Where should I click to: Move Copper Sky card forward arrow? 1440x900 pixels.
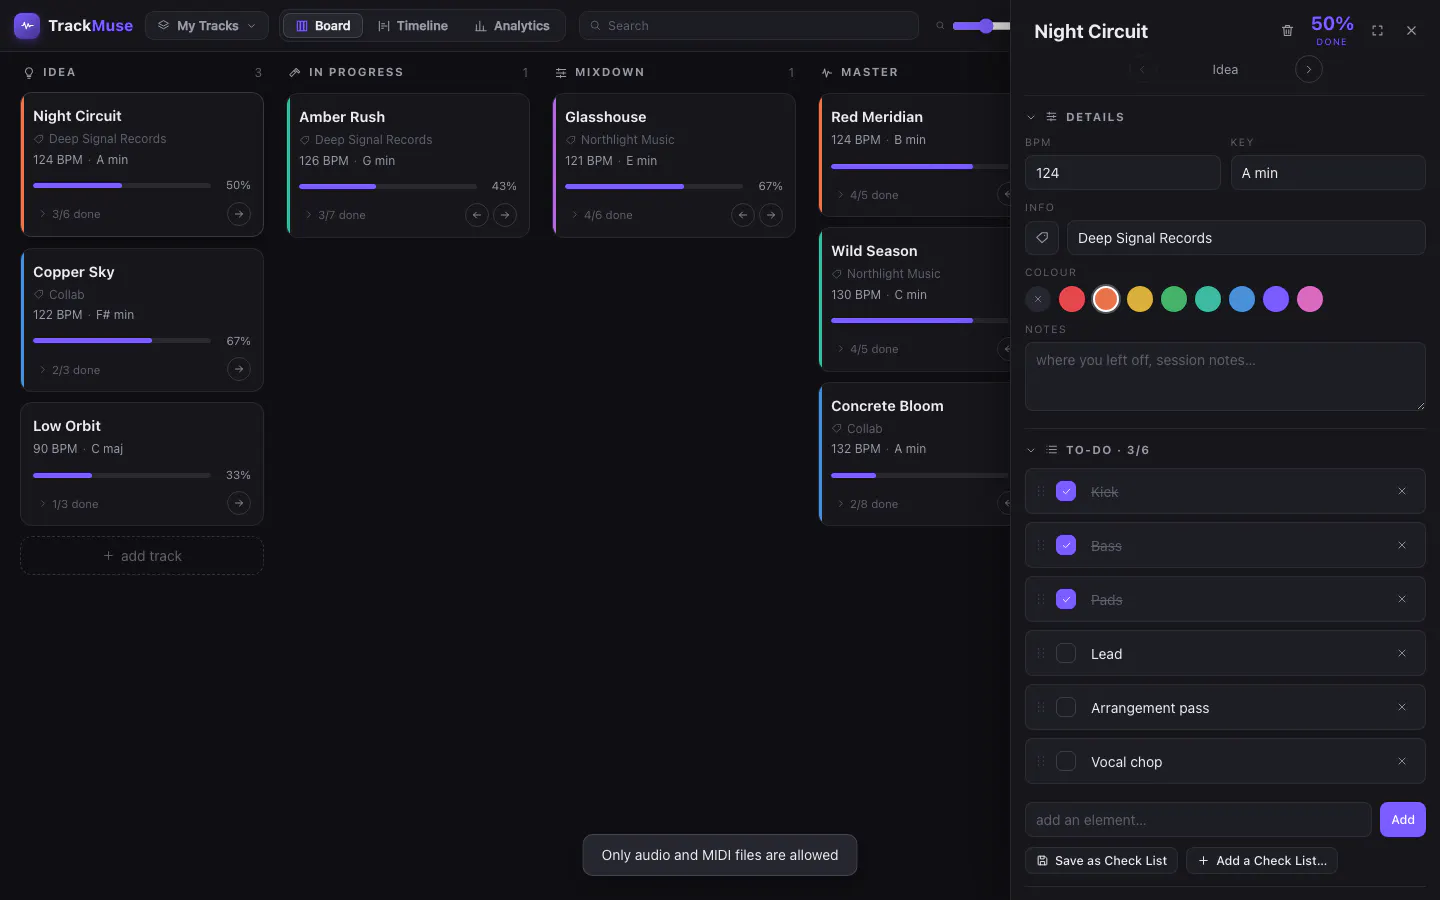[238, 370]
